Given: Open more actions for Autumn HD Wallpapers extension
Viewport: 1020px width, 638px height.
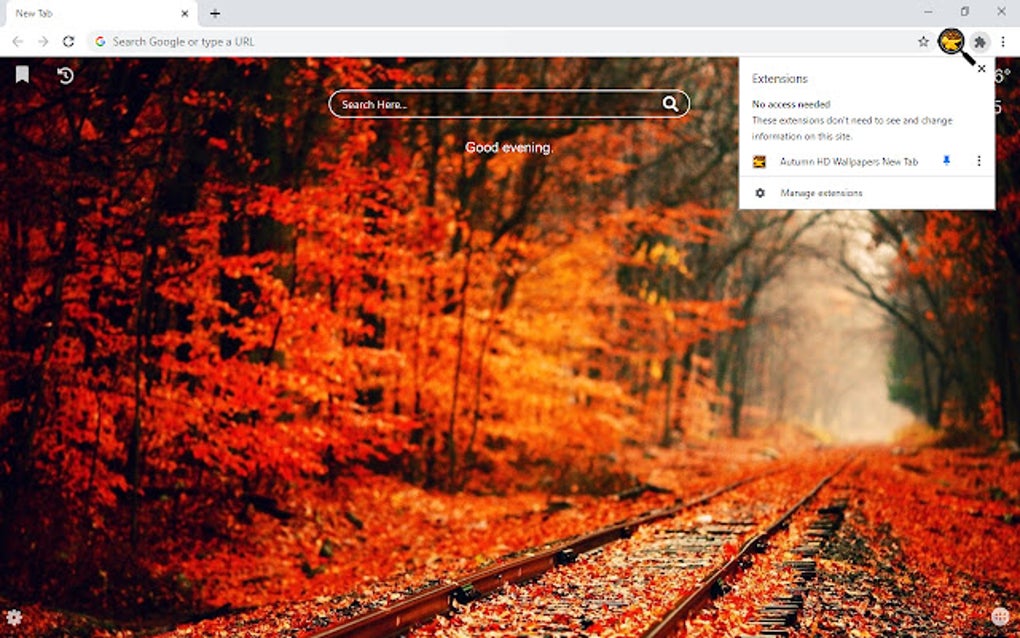Looking at the screenshot, I should point(978,161).
